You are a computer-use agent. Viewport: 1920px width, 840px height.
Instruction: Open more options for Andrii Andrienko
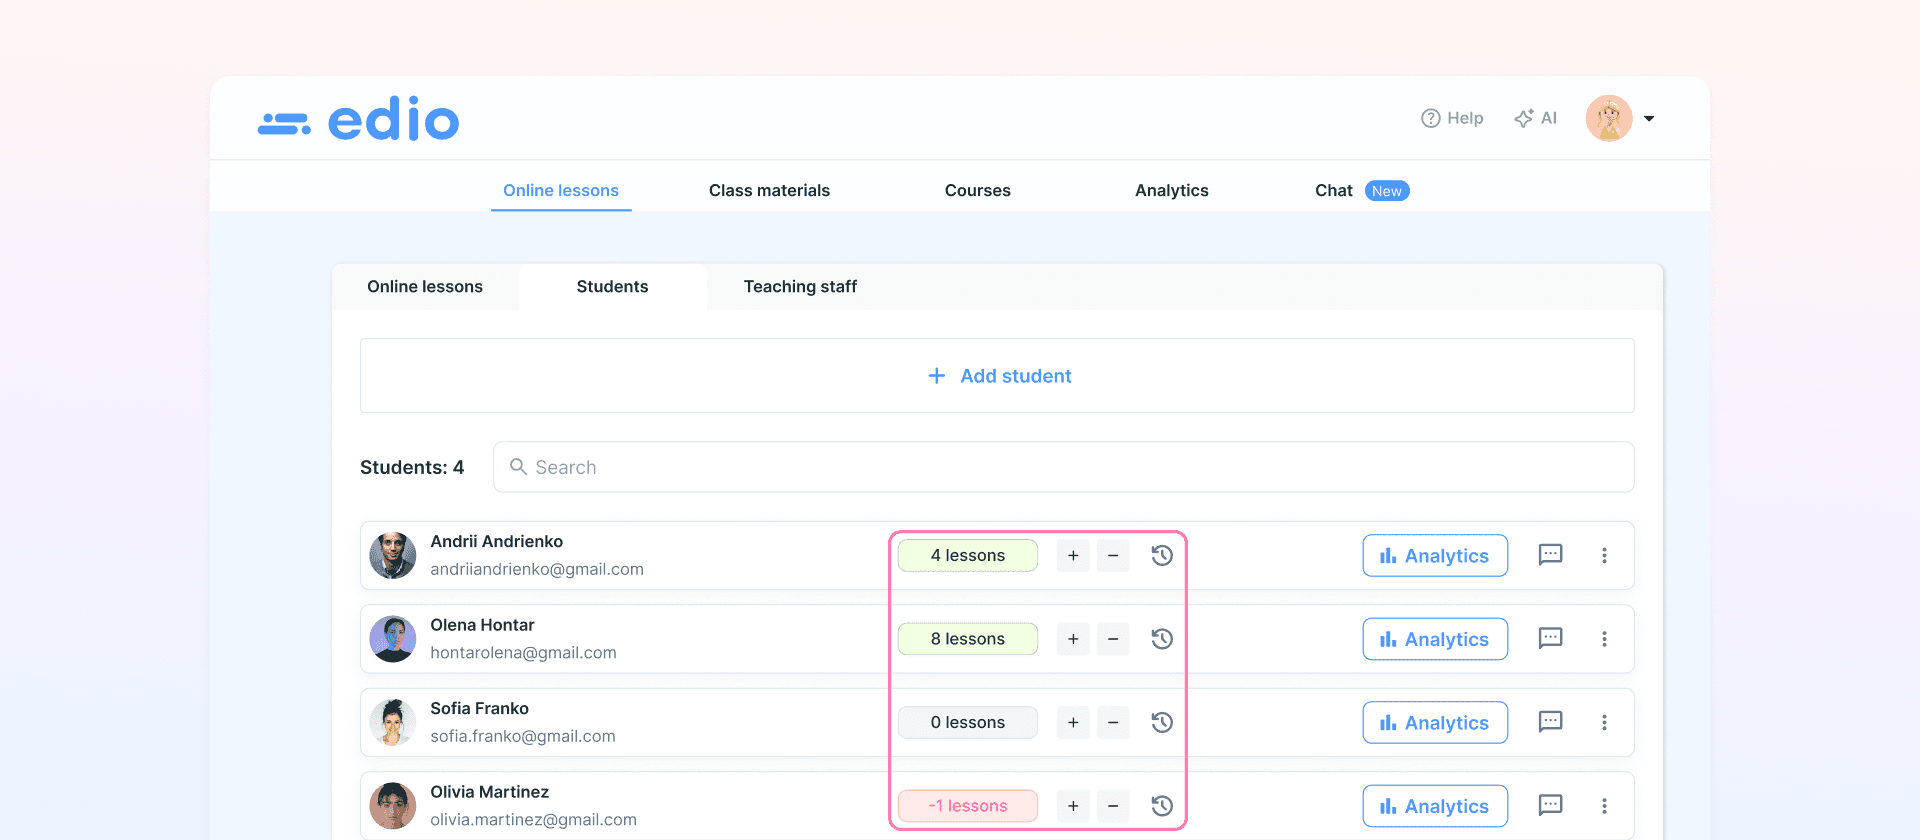click(1604, 555)
